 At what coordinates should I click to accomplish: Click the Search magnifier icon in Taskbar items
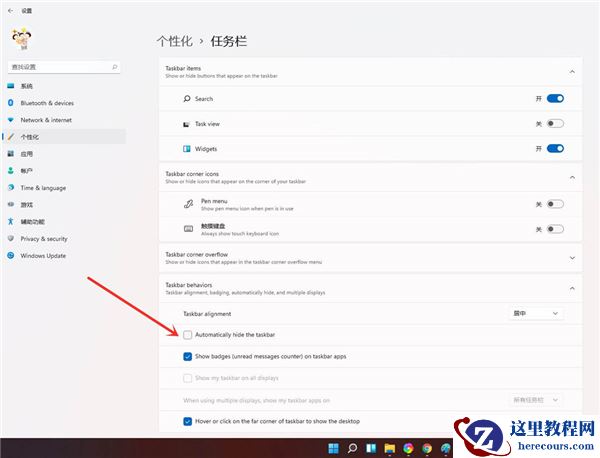pyautogui.click(x=187, y=99)
